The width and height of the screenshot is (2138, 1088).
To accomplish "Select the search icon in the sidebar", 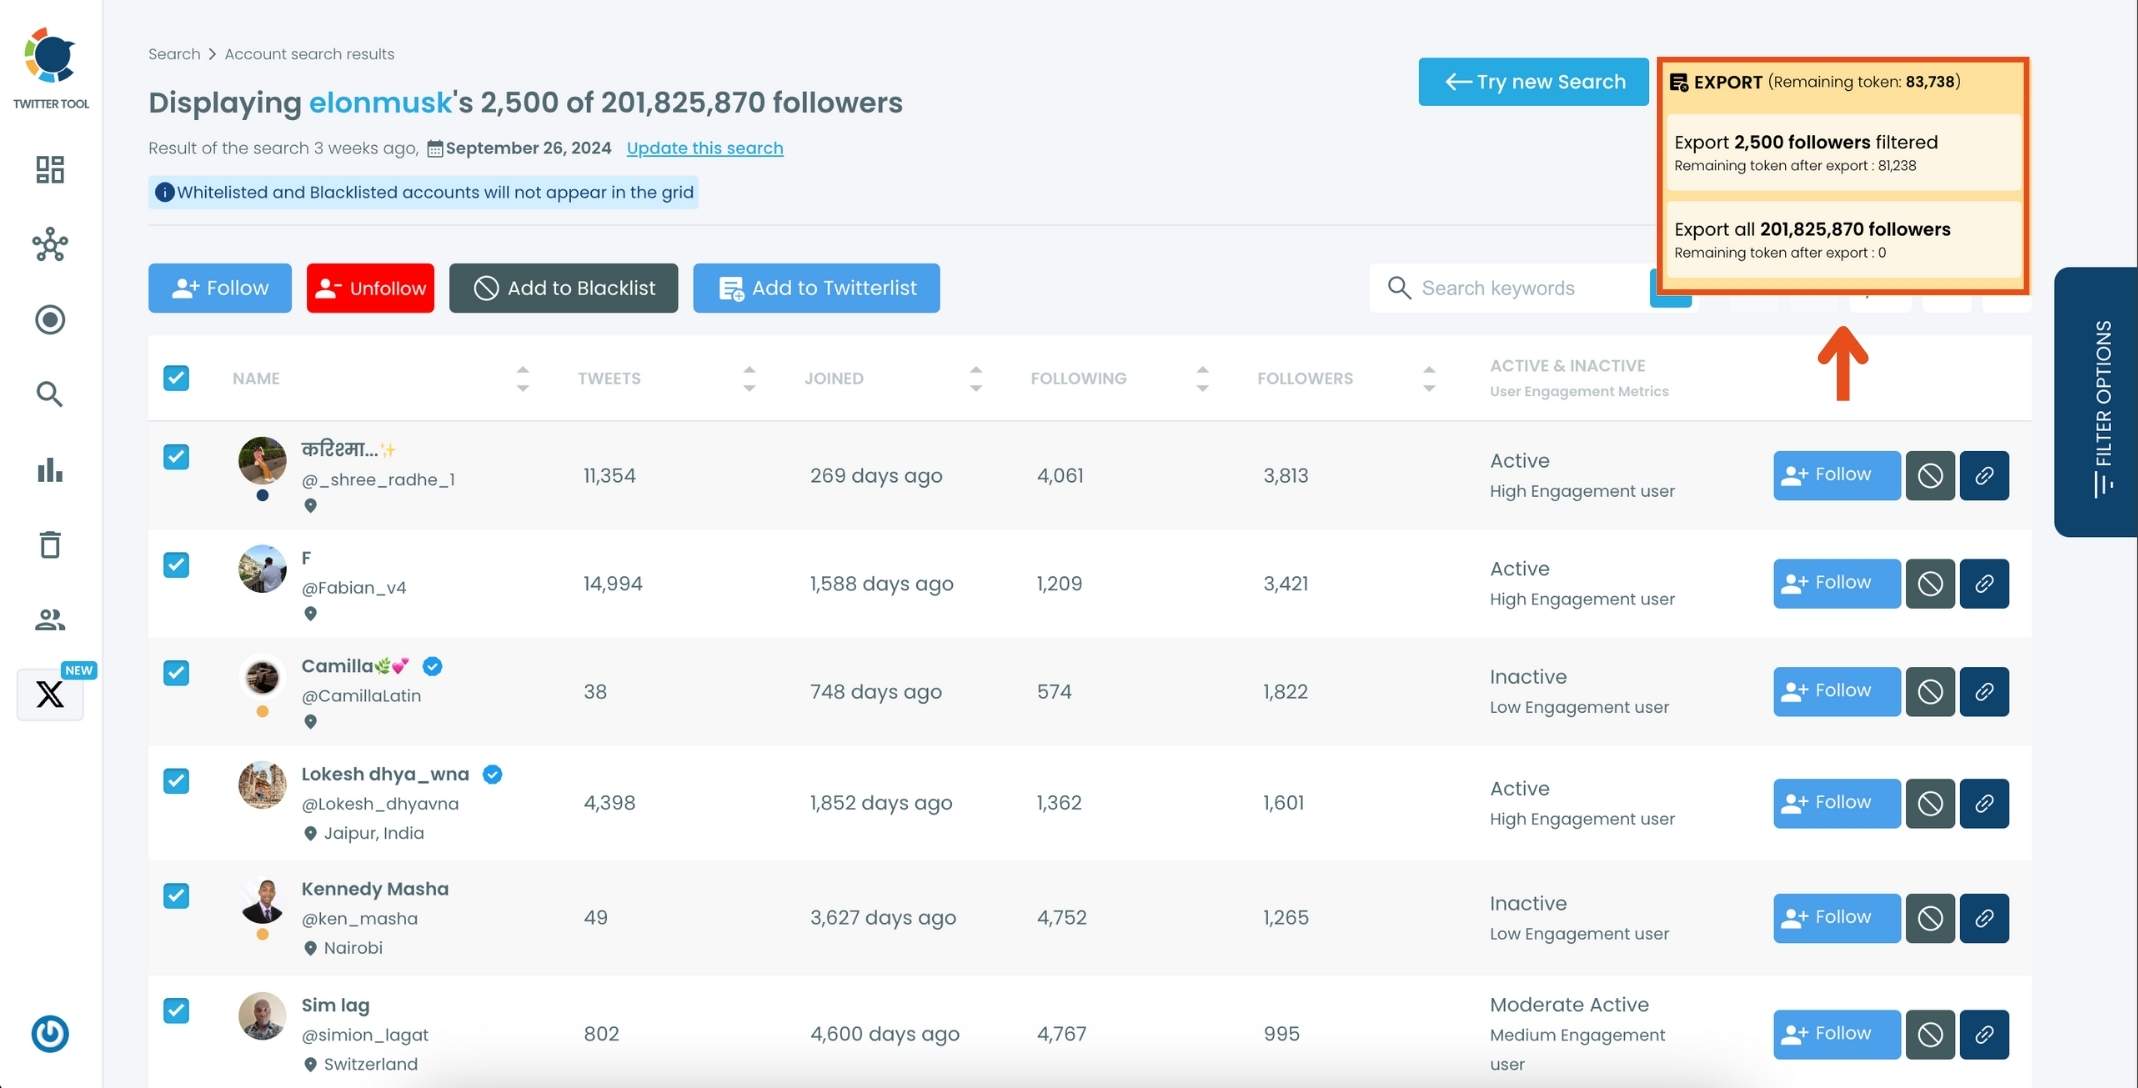I will [49, 394].
